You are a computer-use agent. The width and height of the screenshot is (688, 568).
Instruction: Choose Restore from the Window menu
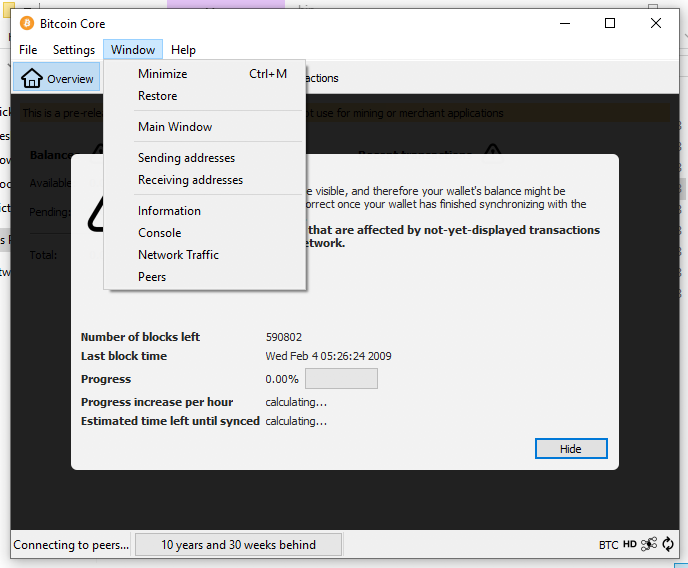coord(205,96)
